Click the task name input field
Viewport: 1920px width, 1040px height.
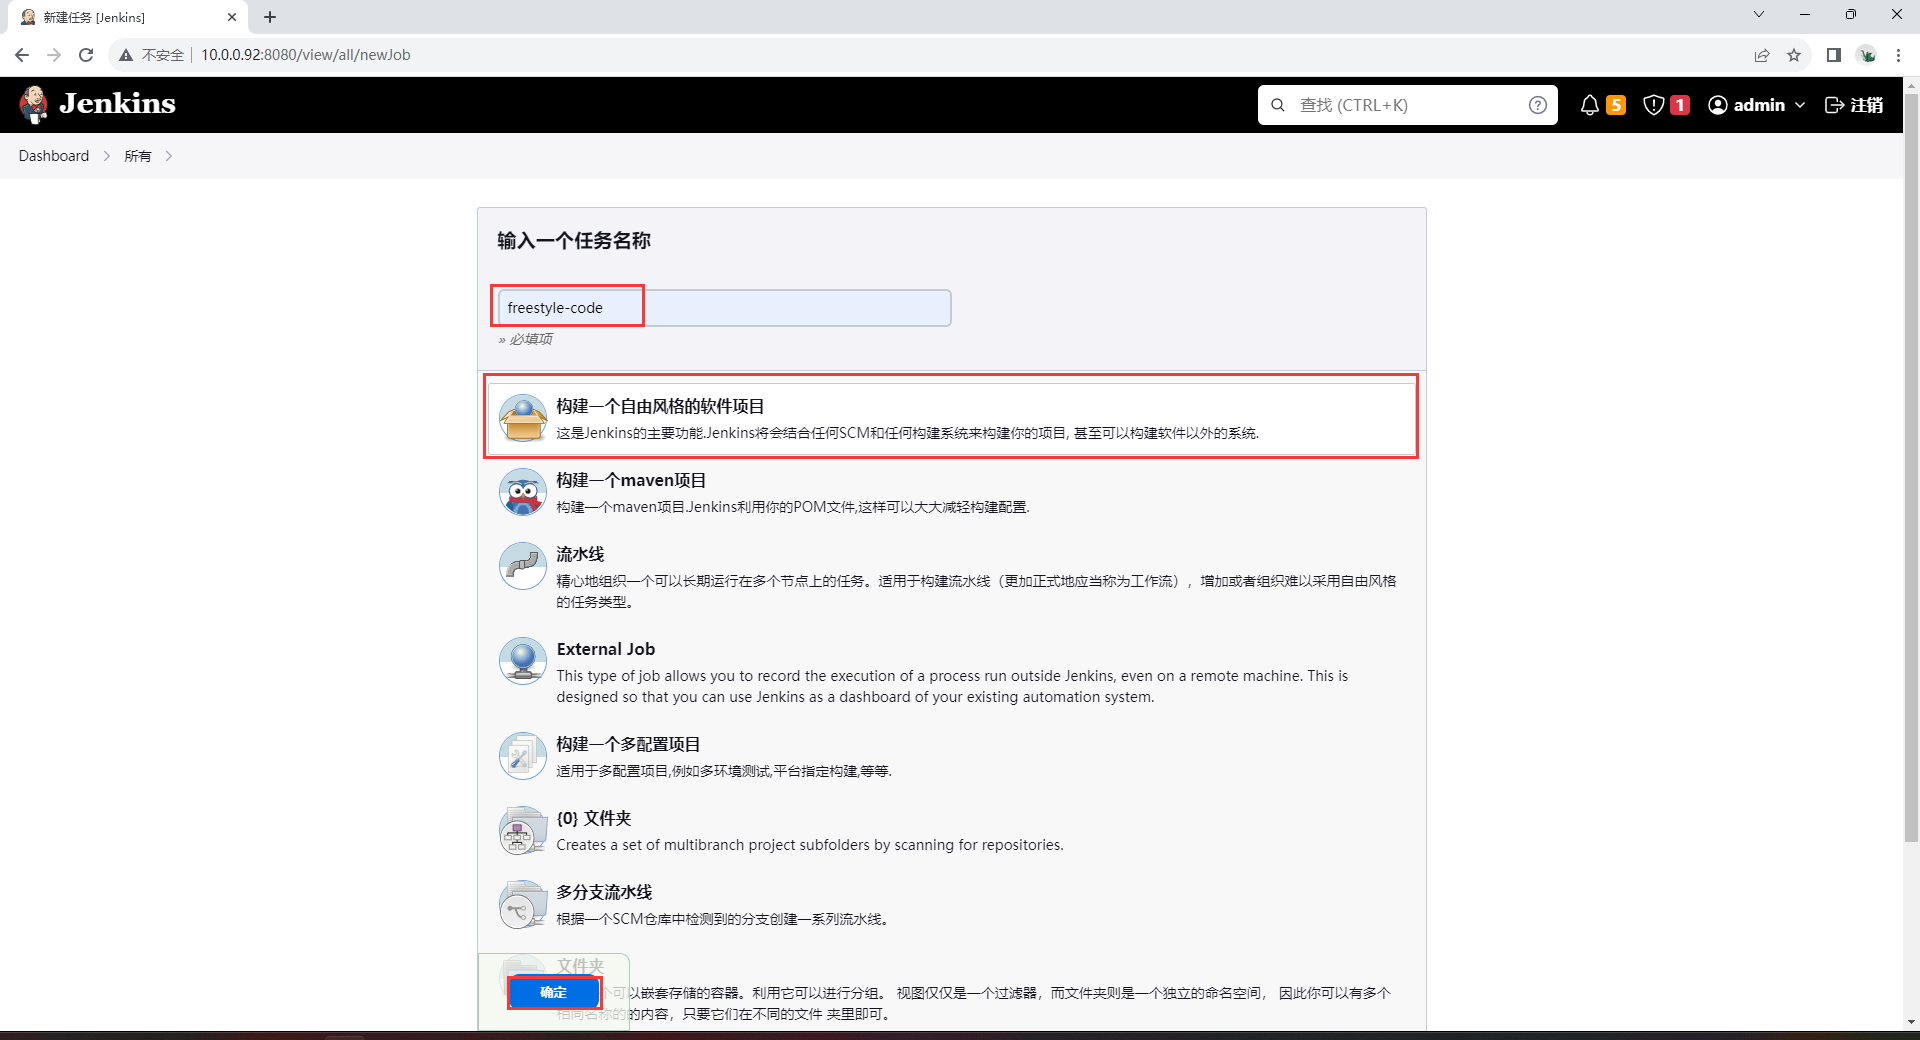pos(724,308)
